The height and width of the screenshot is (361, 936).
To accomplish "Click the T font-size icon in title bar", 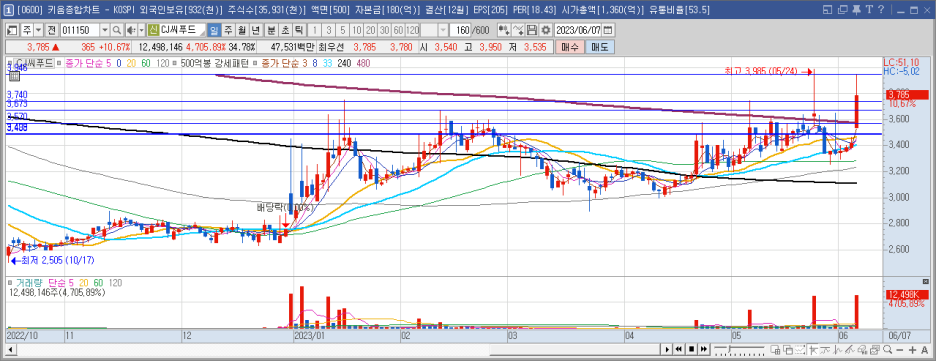I will click(x=869, y=10).
